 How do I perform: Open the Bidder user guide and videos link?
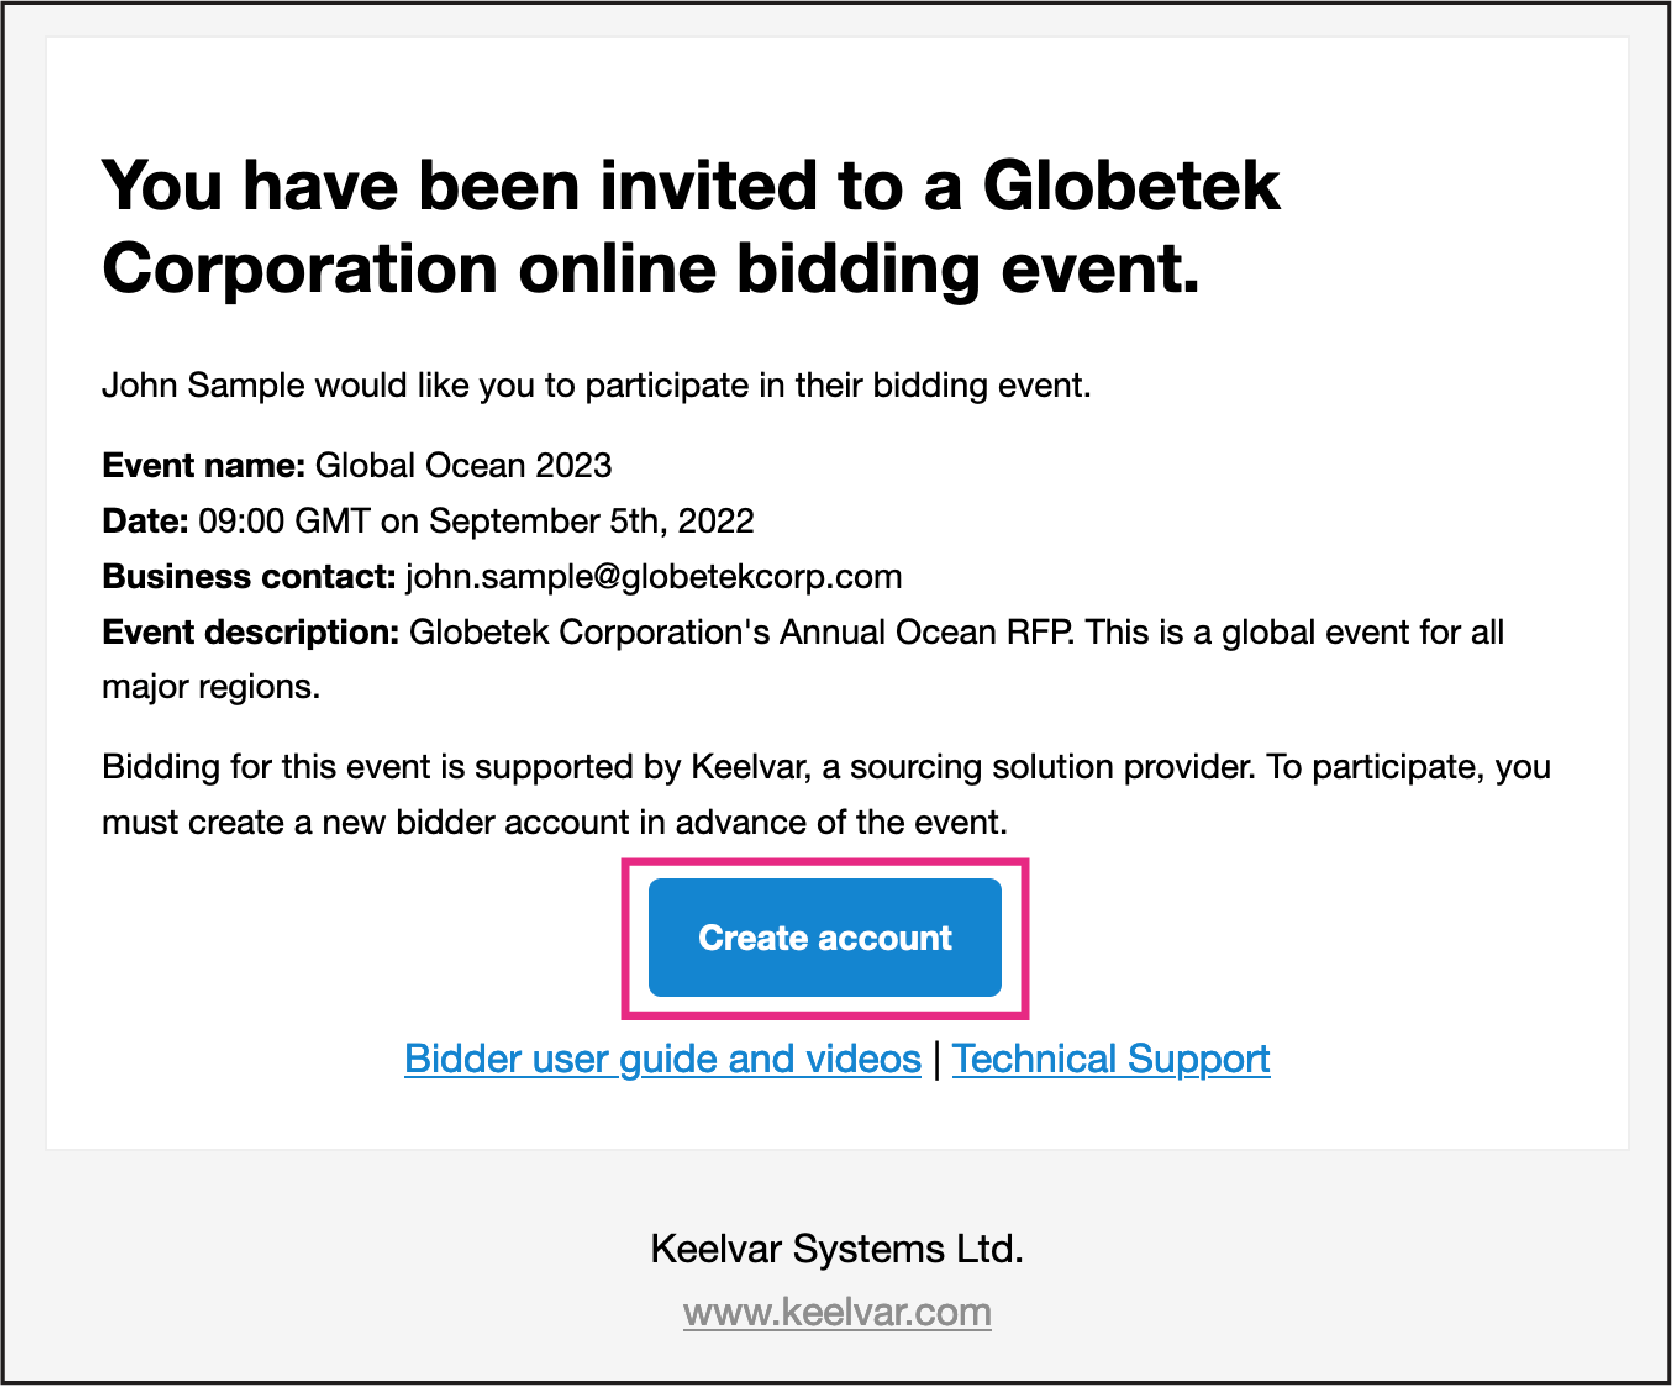pos(662,1059)
